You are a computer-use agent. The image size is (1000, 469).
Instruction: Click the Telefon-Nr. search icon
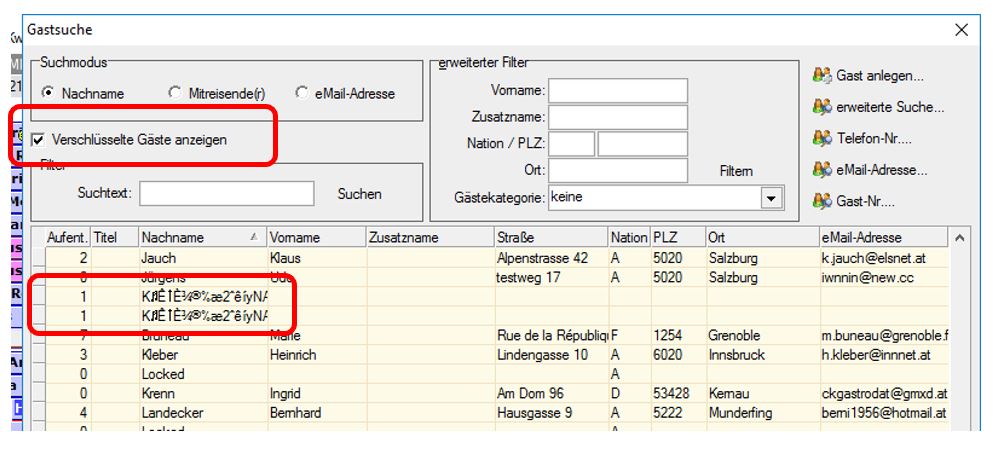822,138
